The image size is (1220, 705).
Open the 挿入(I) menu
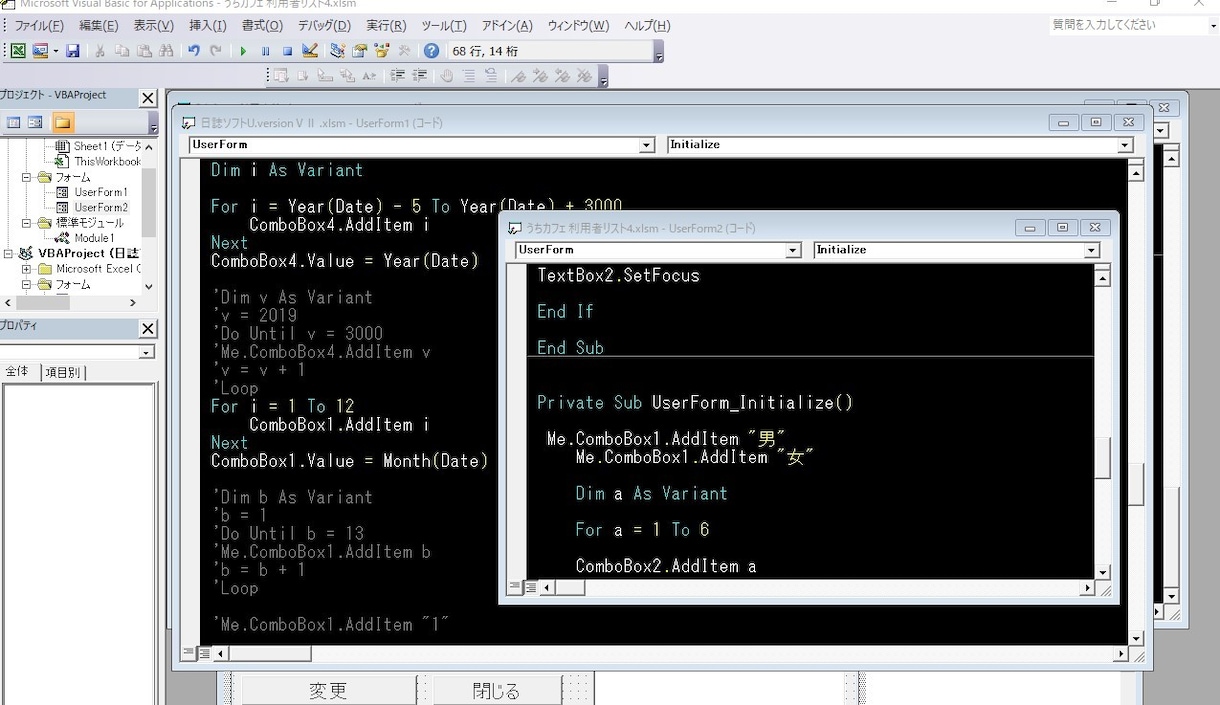click(207, 26)
